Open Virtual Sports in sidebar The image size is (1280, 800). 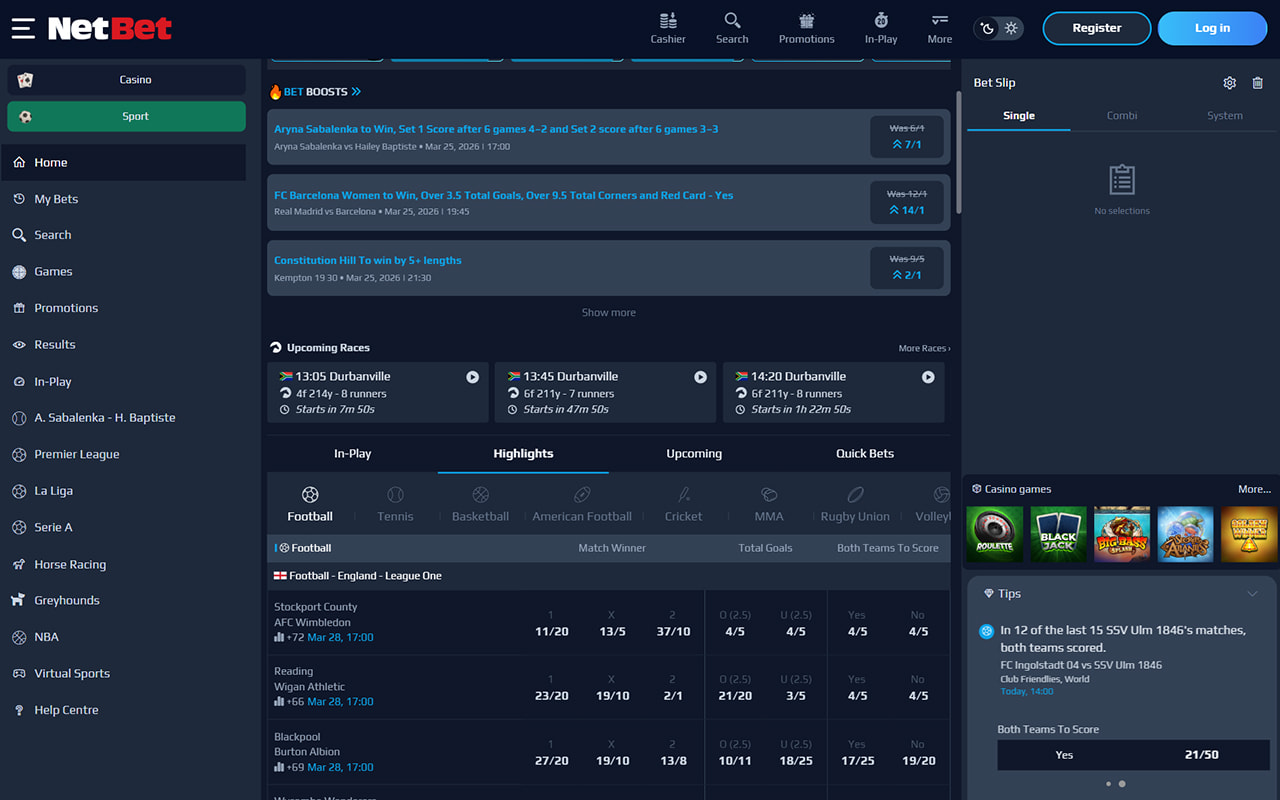pos(123,673)
